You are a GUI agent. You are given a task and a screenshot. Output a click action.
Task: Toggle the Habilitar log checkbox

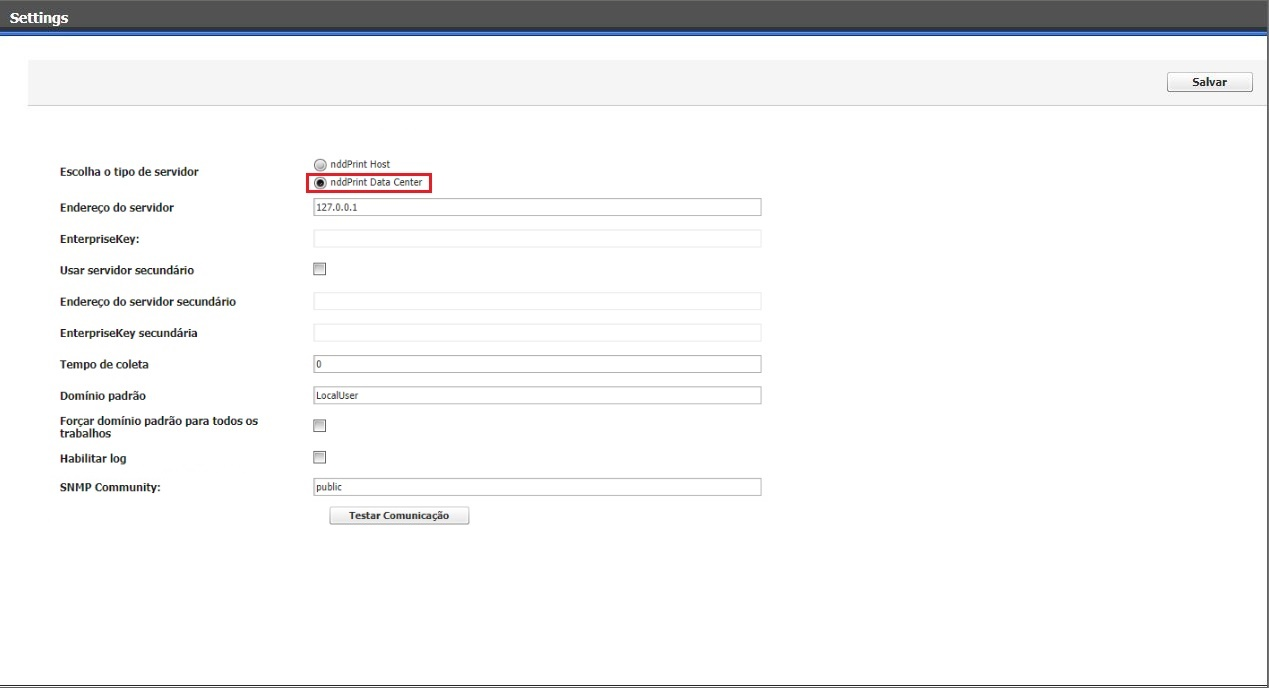coord(320,458)
